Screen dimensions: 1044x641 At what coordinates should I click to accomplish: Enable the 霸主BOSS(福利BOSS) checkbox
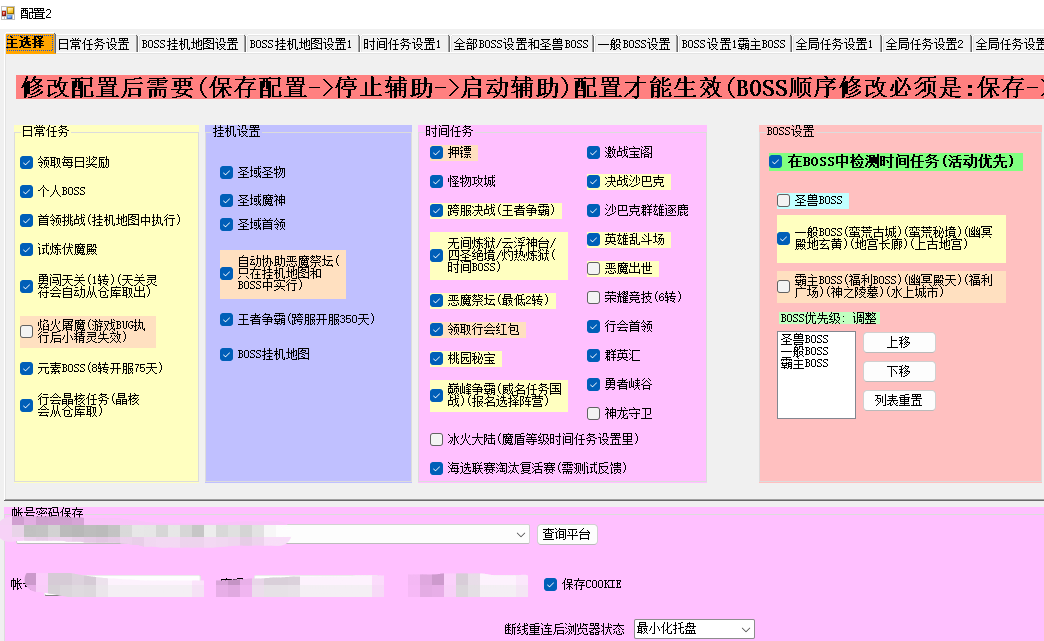[x=784, y=286]
